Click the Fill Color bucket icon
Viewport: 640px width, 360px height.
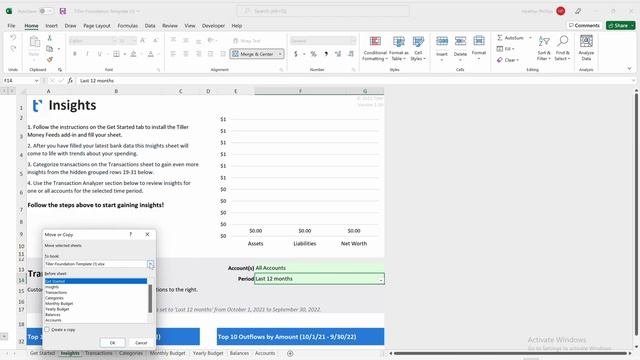pos(133,54)
